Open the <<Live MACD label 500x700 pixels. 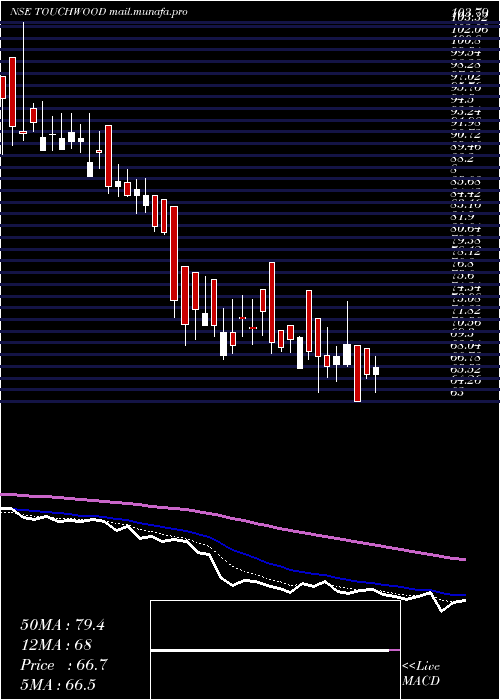[421, 673]
